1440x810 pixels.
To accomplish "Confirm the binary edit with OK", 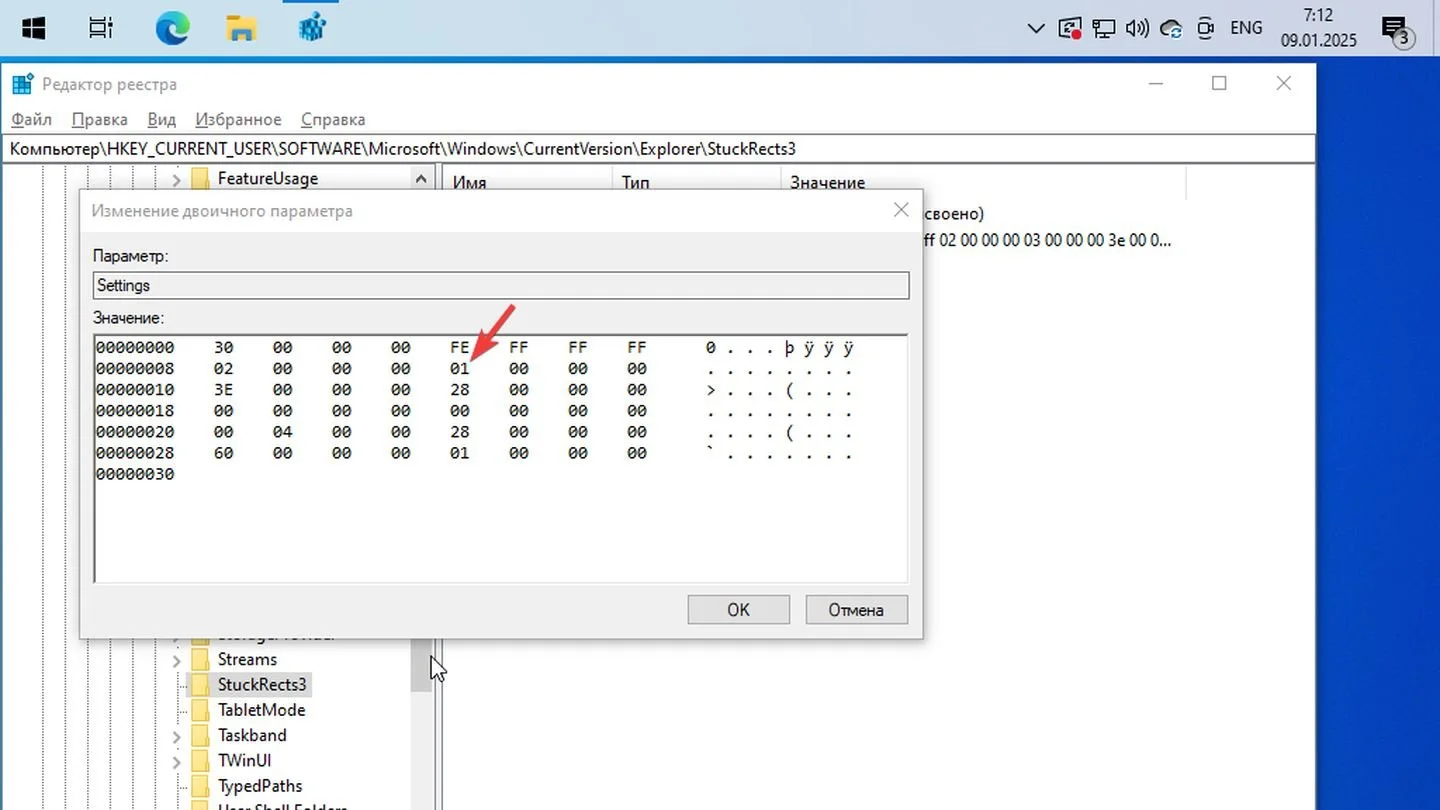I will [738, 609].
